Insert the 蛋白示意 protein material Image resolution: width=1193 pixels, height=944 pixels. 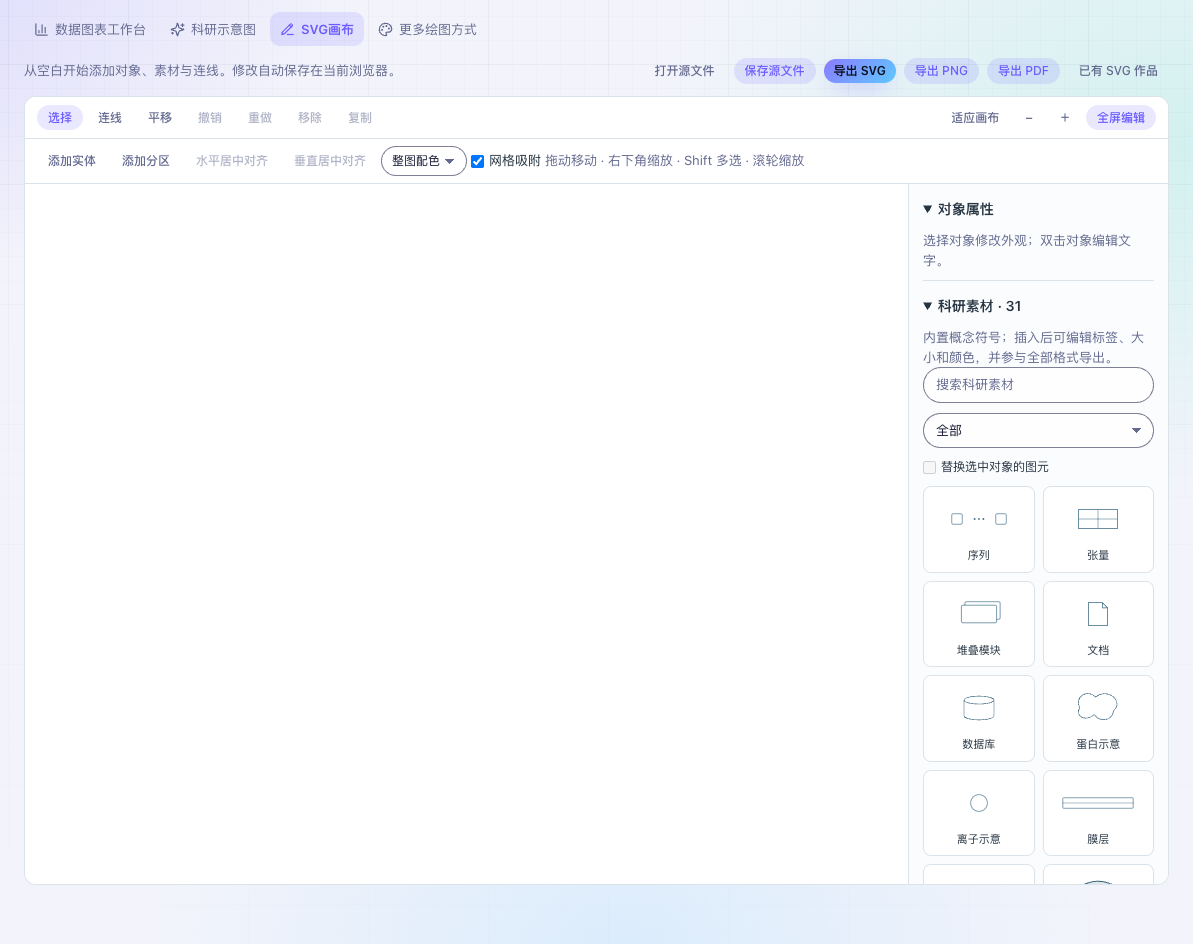(x=1098, y=718)
